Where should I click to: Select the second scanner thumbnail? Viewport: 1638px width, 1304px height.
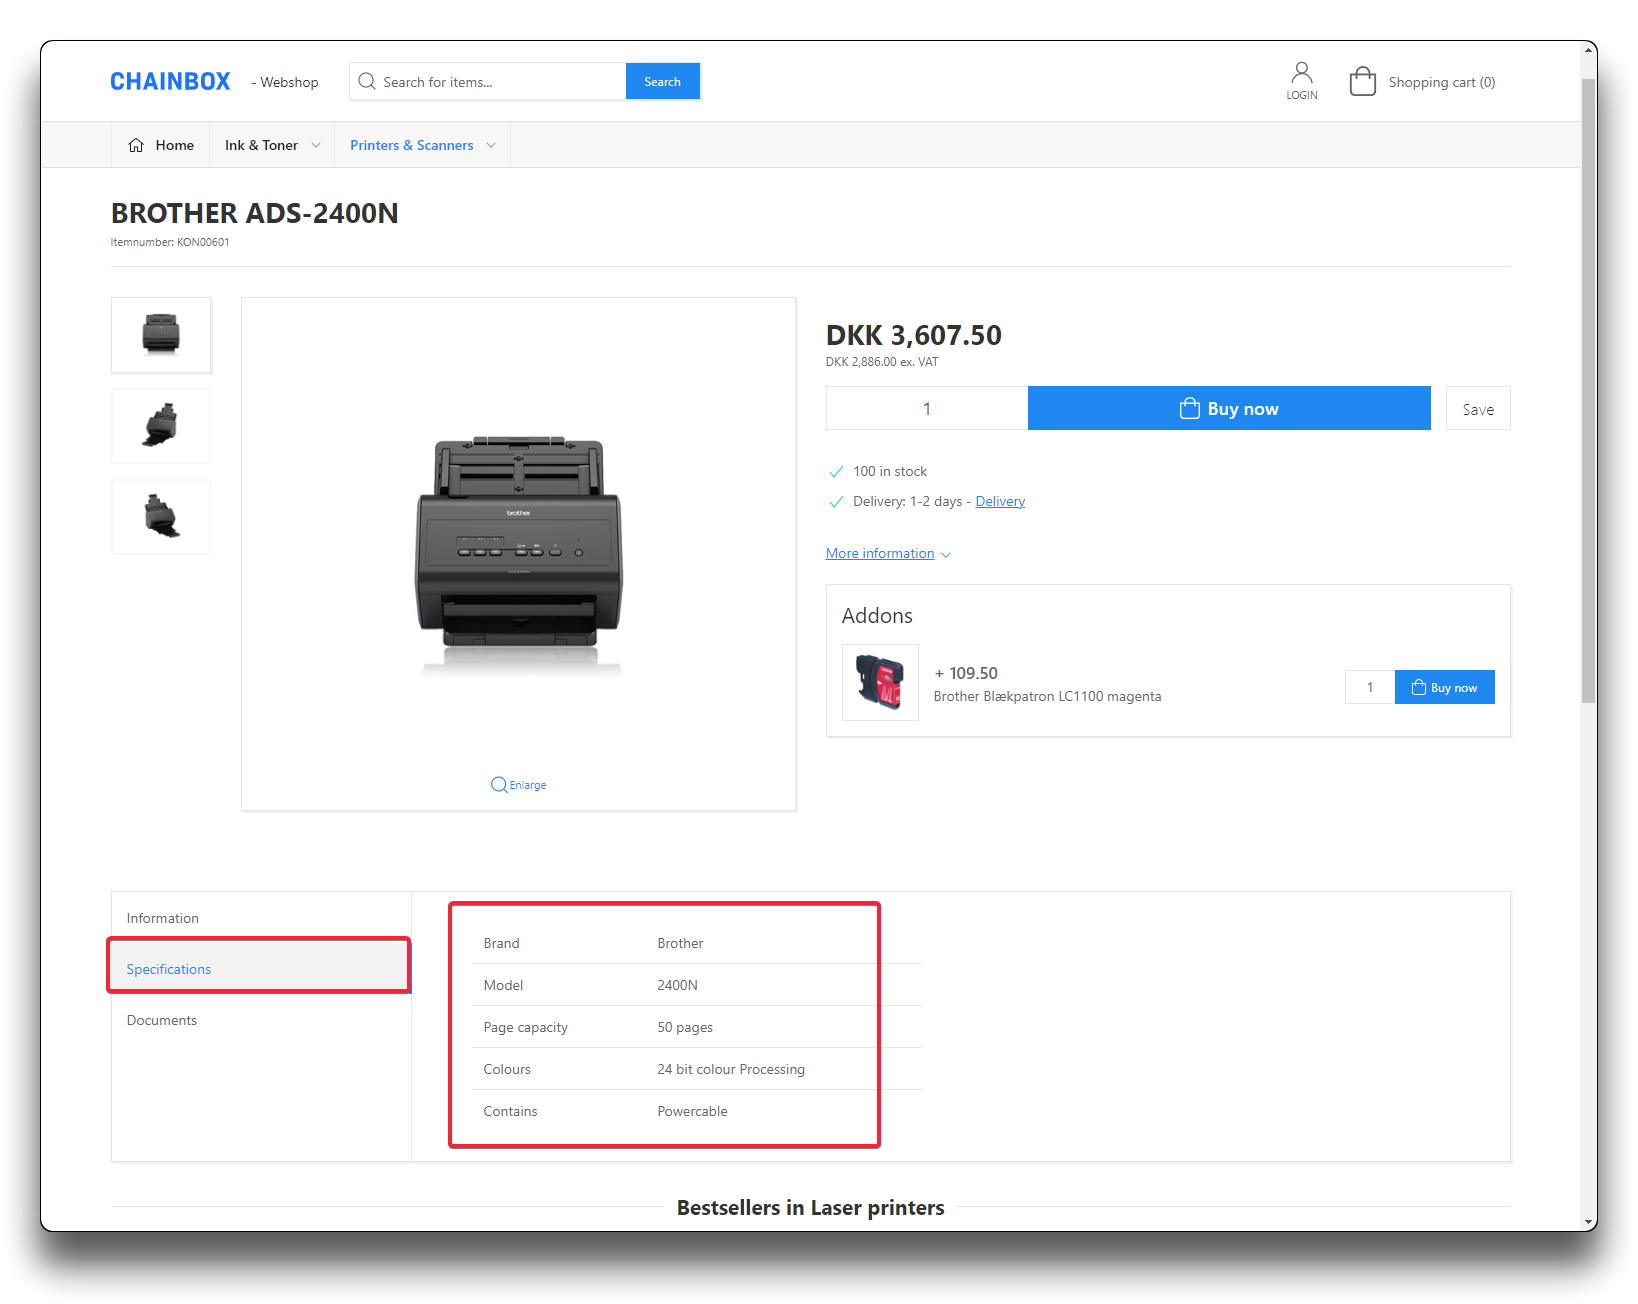point(161,426)
